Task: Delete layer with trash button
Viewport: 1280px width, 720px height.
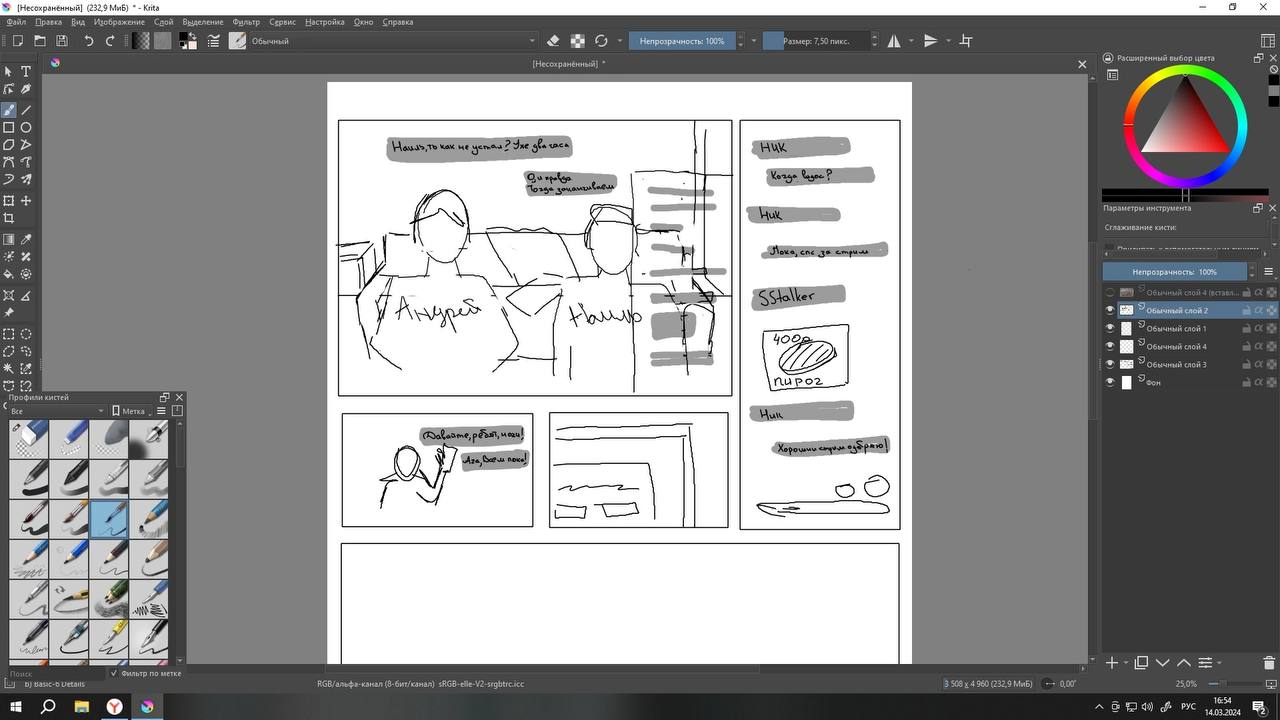Action: click(x=1269, y=663)
